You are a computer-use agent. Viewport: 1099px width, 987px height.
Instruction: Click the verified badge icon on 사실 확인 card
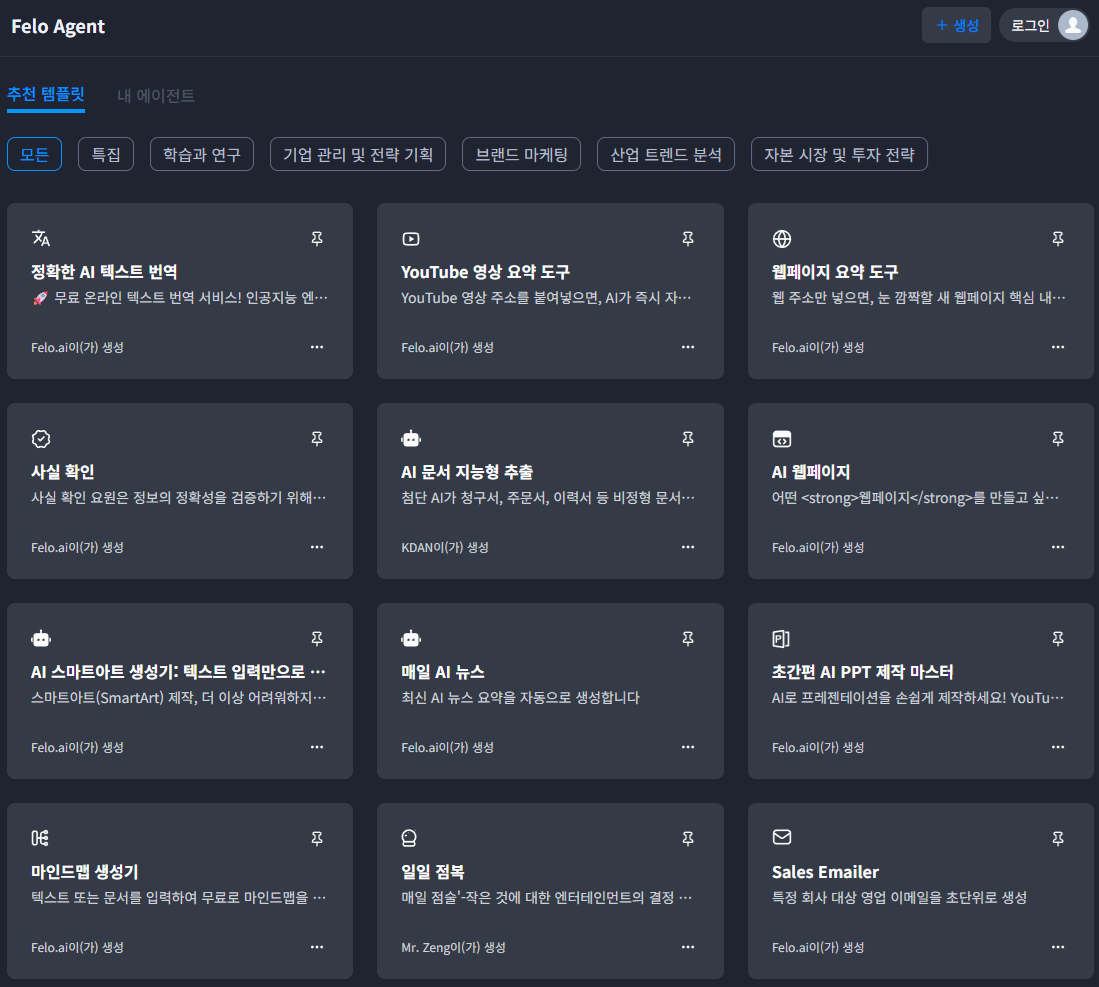click(41, 438)
